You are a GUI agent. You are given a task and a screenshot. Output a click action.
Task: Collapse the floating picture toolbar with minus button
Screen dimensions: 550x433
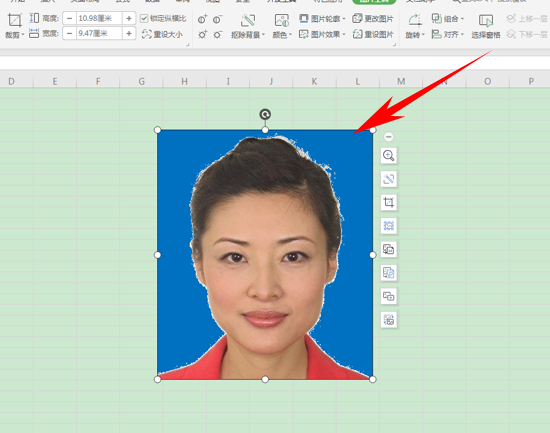coord(388,137)
